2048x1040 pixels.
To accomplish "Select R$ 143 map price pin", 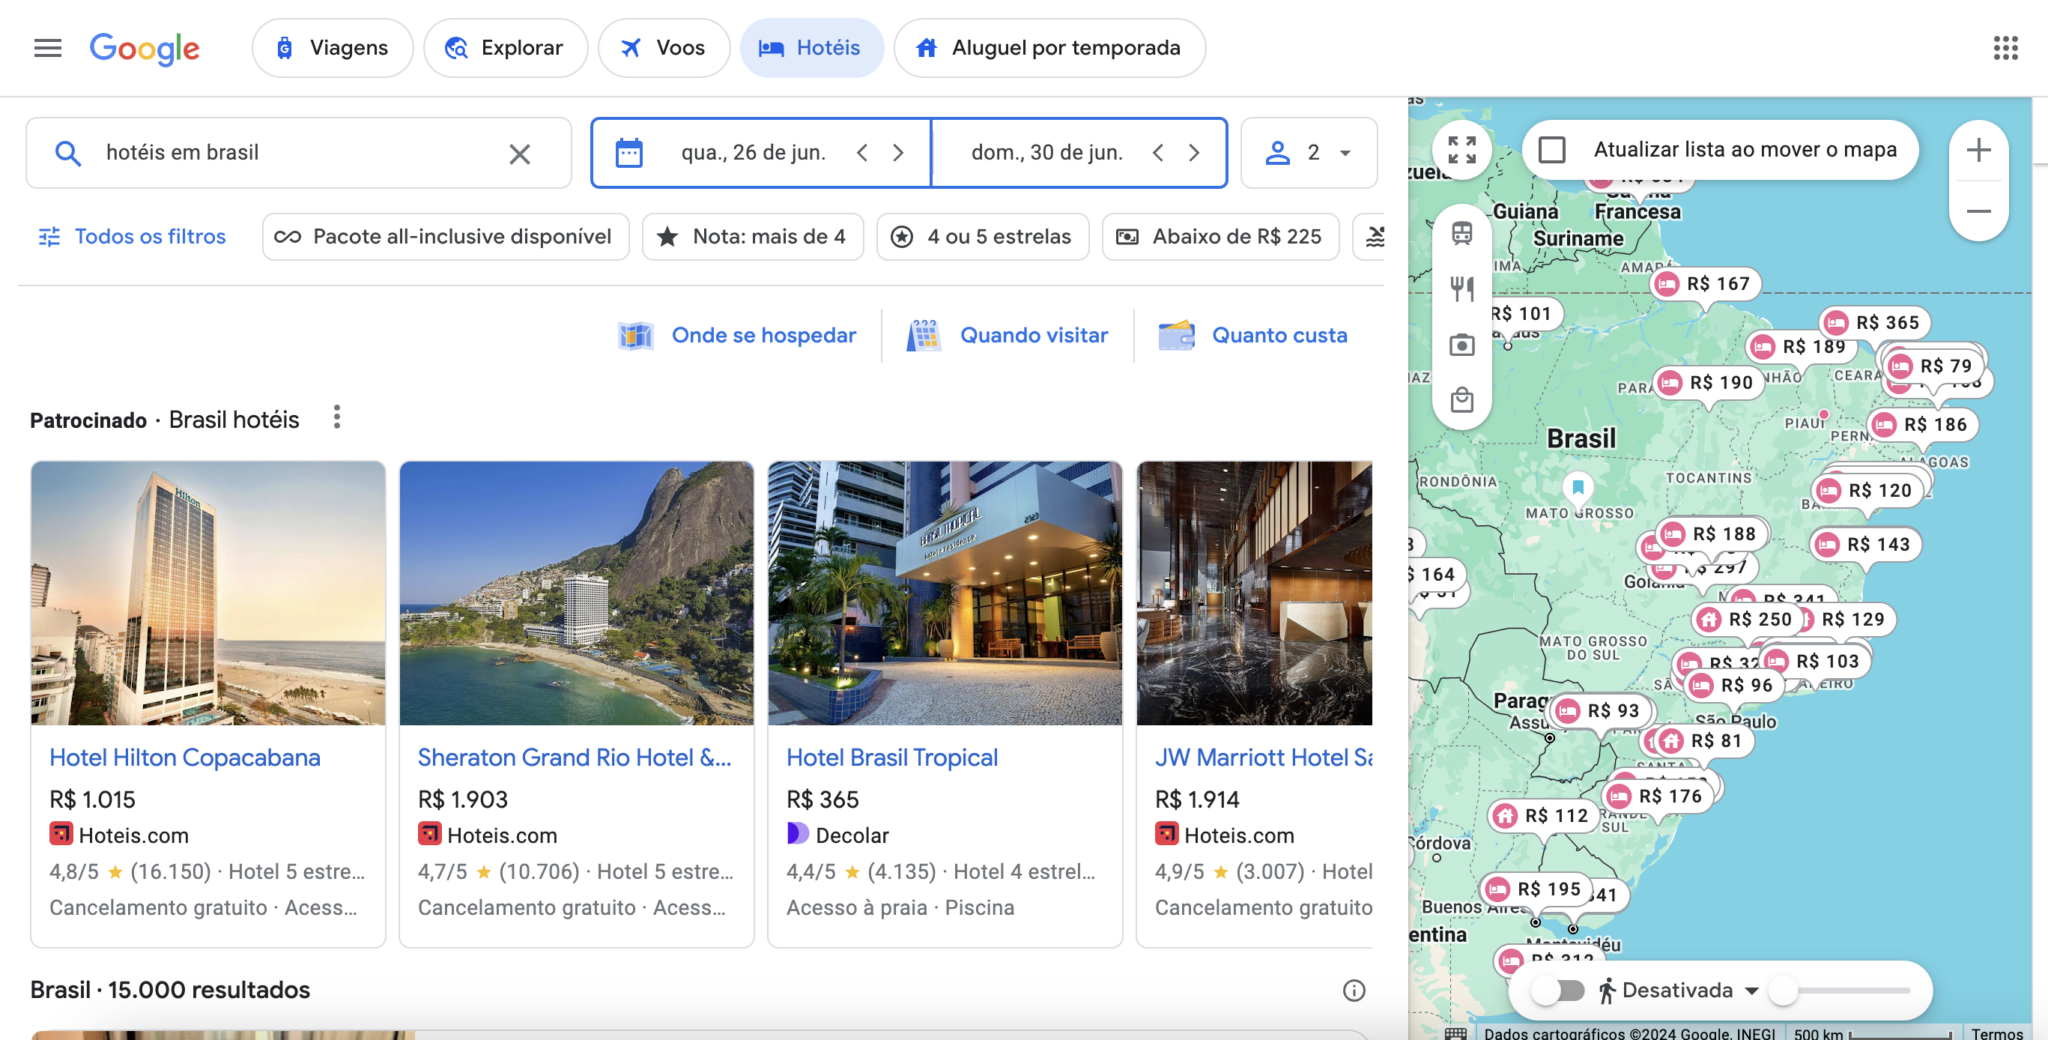I will [1865, 545].
